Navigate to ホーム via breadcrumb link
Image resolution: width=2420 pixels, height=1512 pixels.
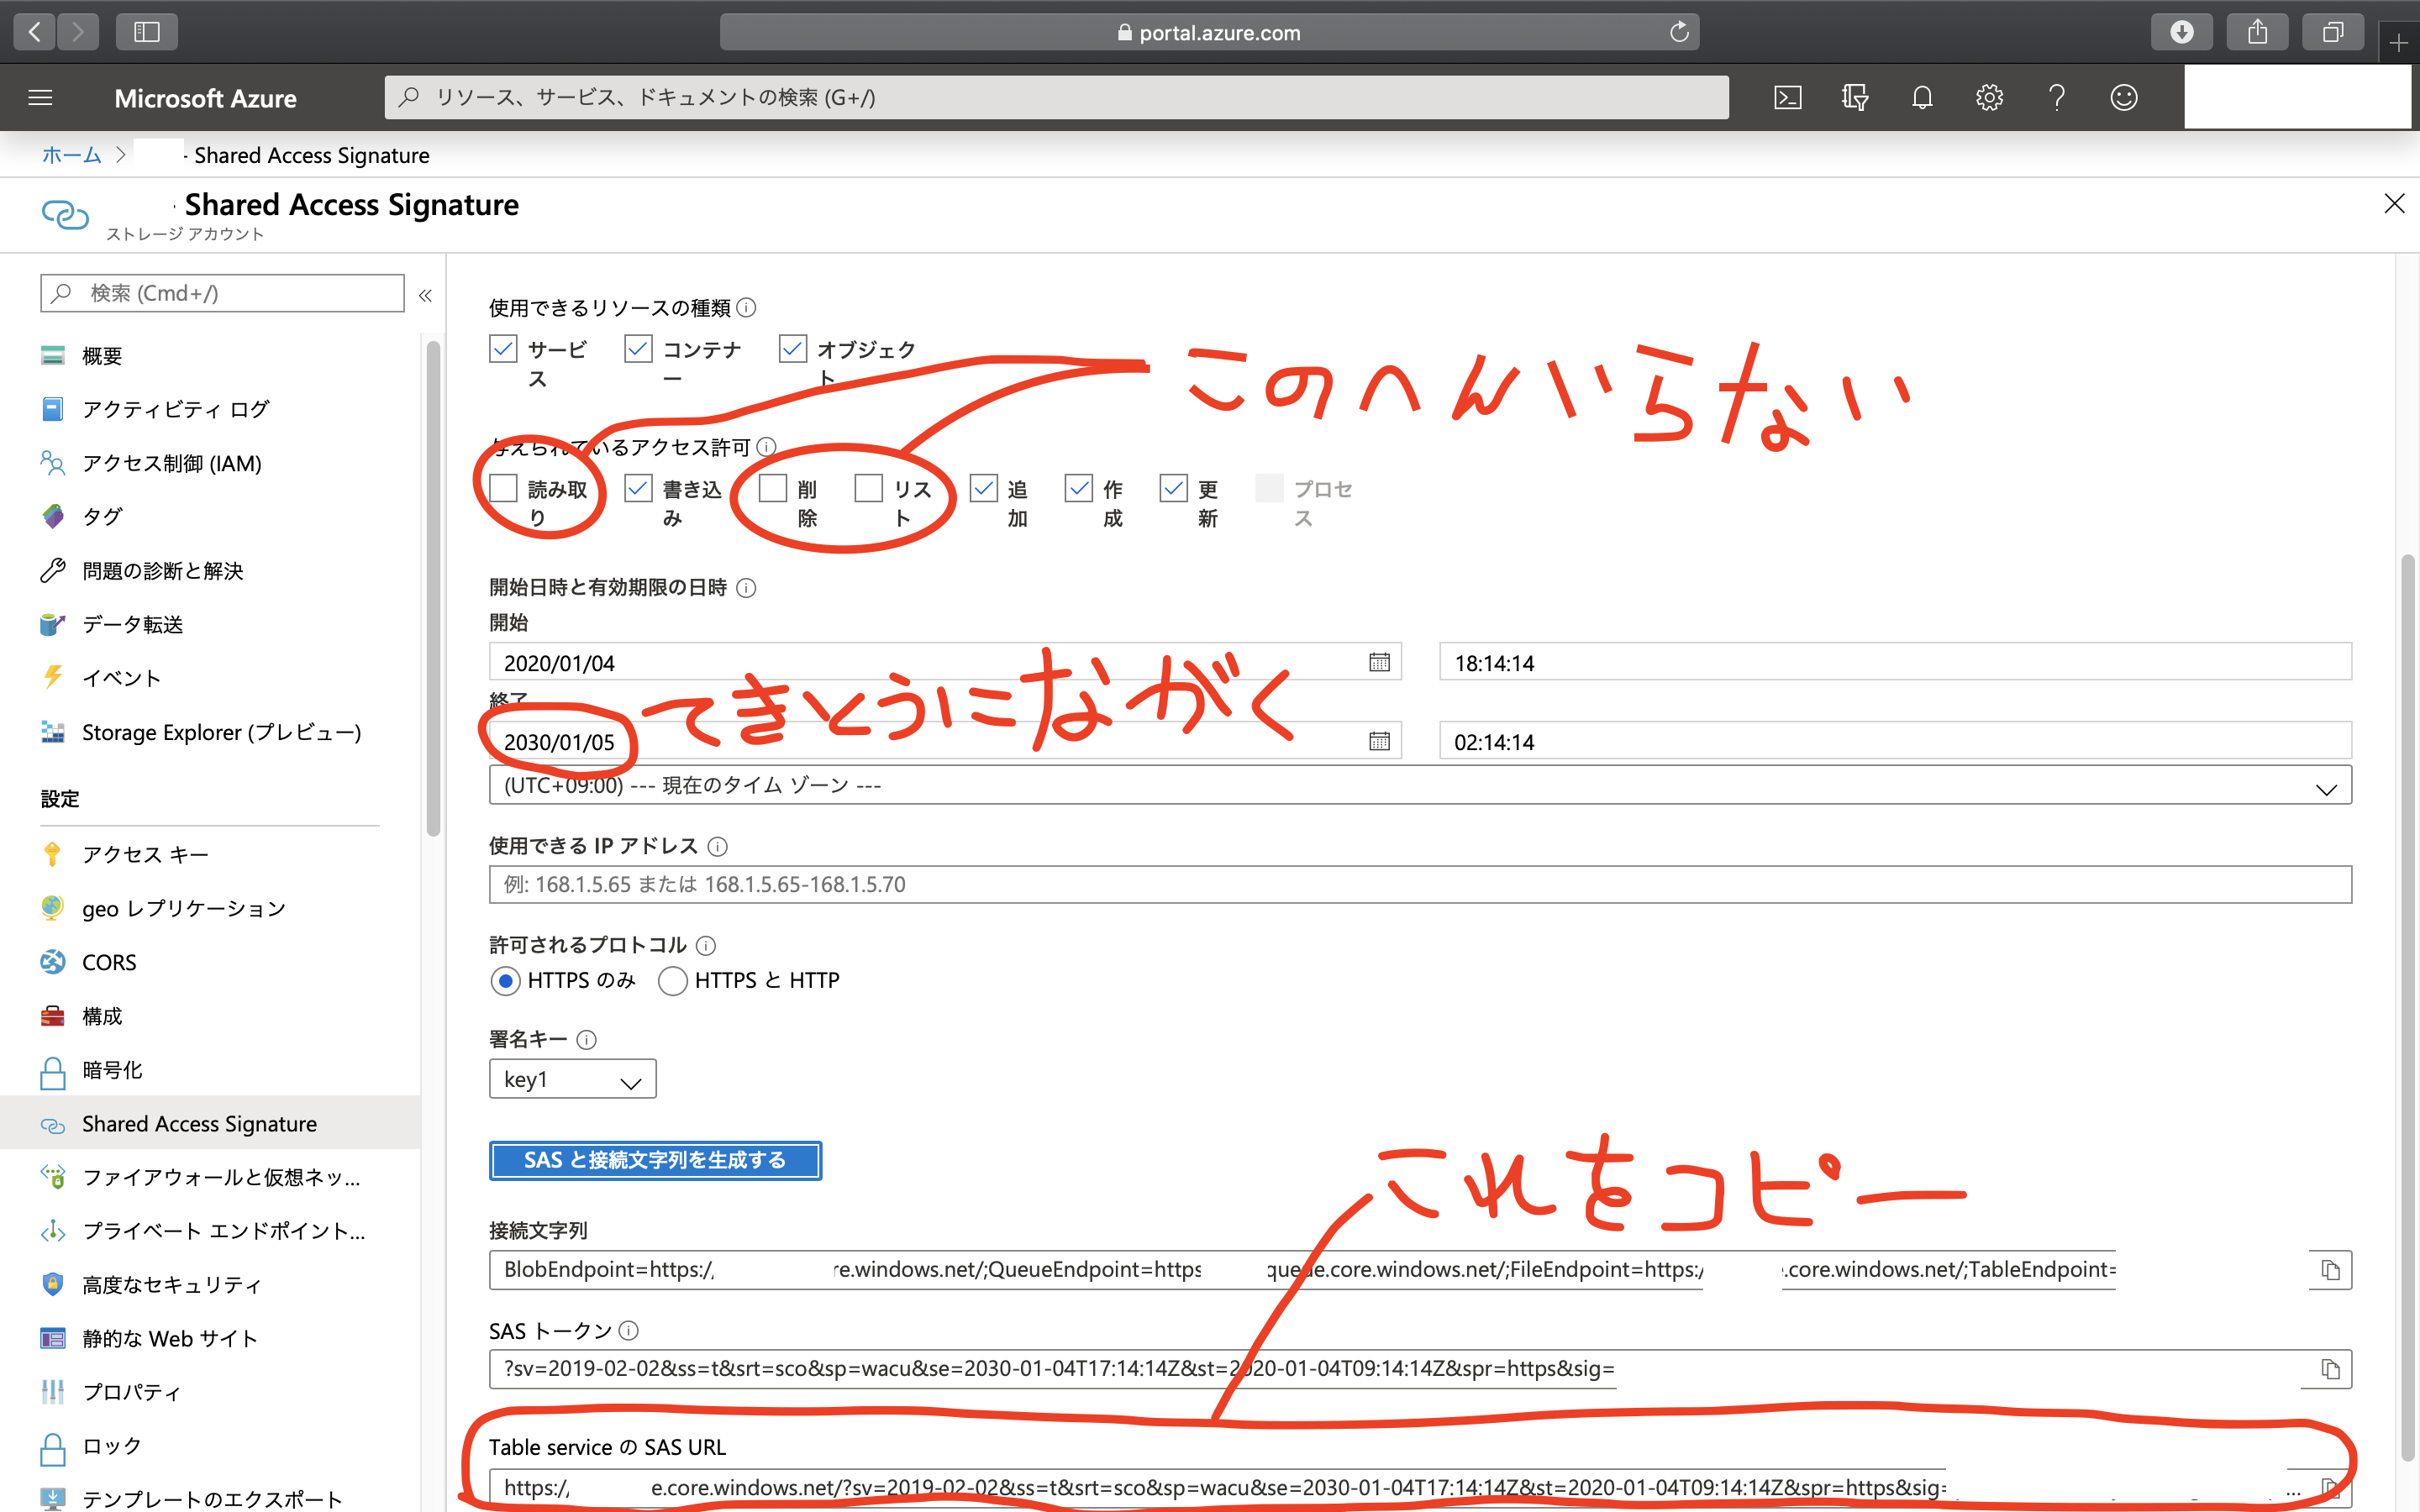coord(70,155)
